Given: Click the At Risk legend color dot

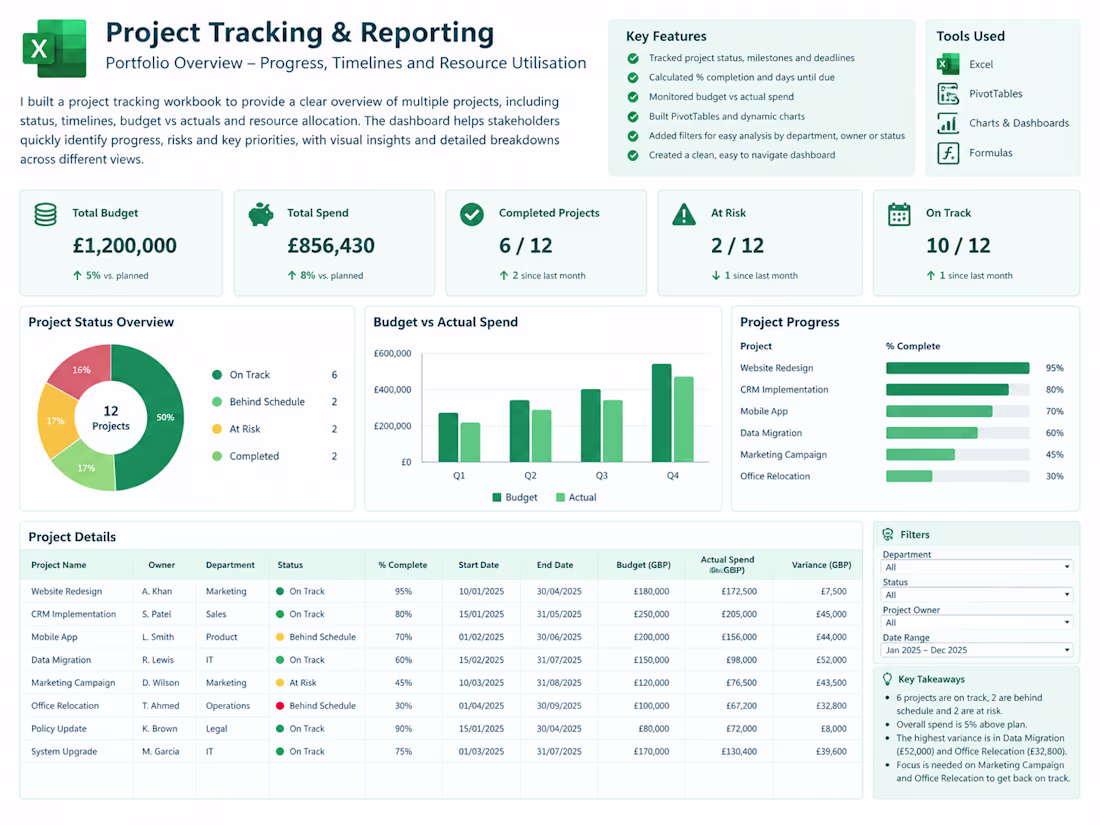Looking at the screenshot, I should click(217, 429).
